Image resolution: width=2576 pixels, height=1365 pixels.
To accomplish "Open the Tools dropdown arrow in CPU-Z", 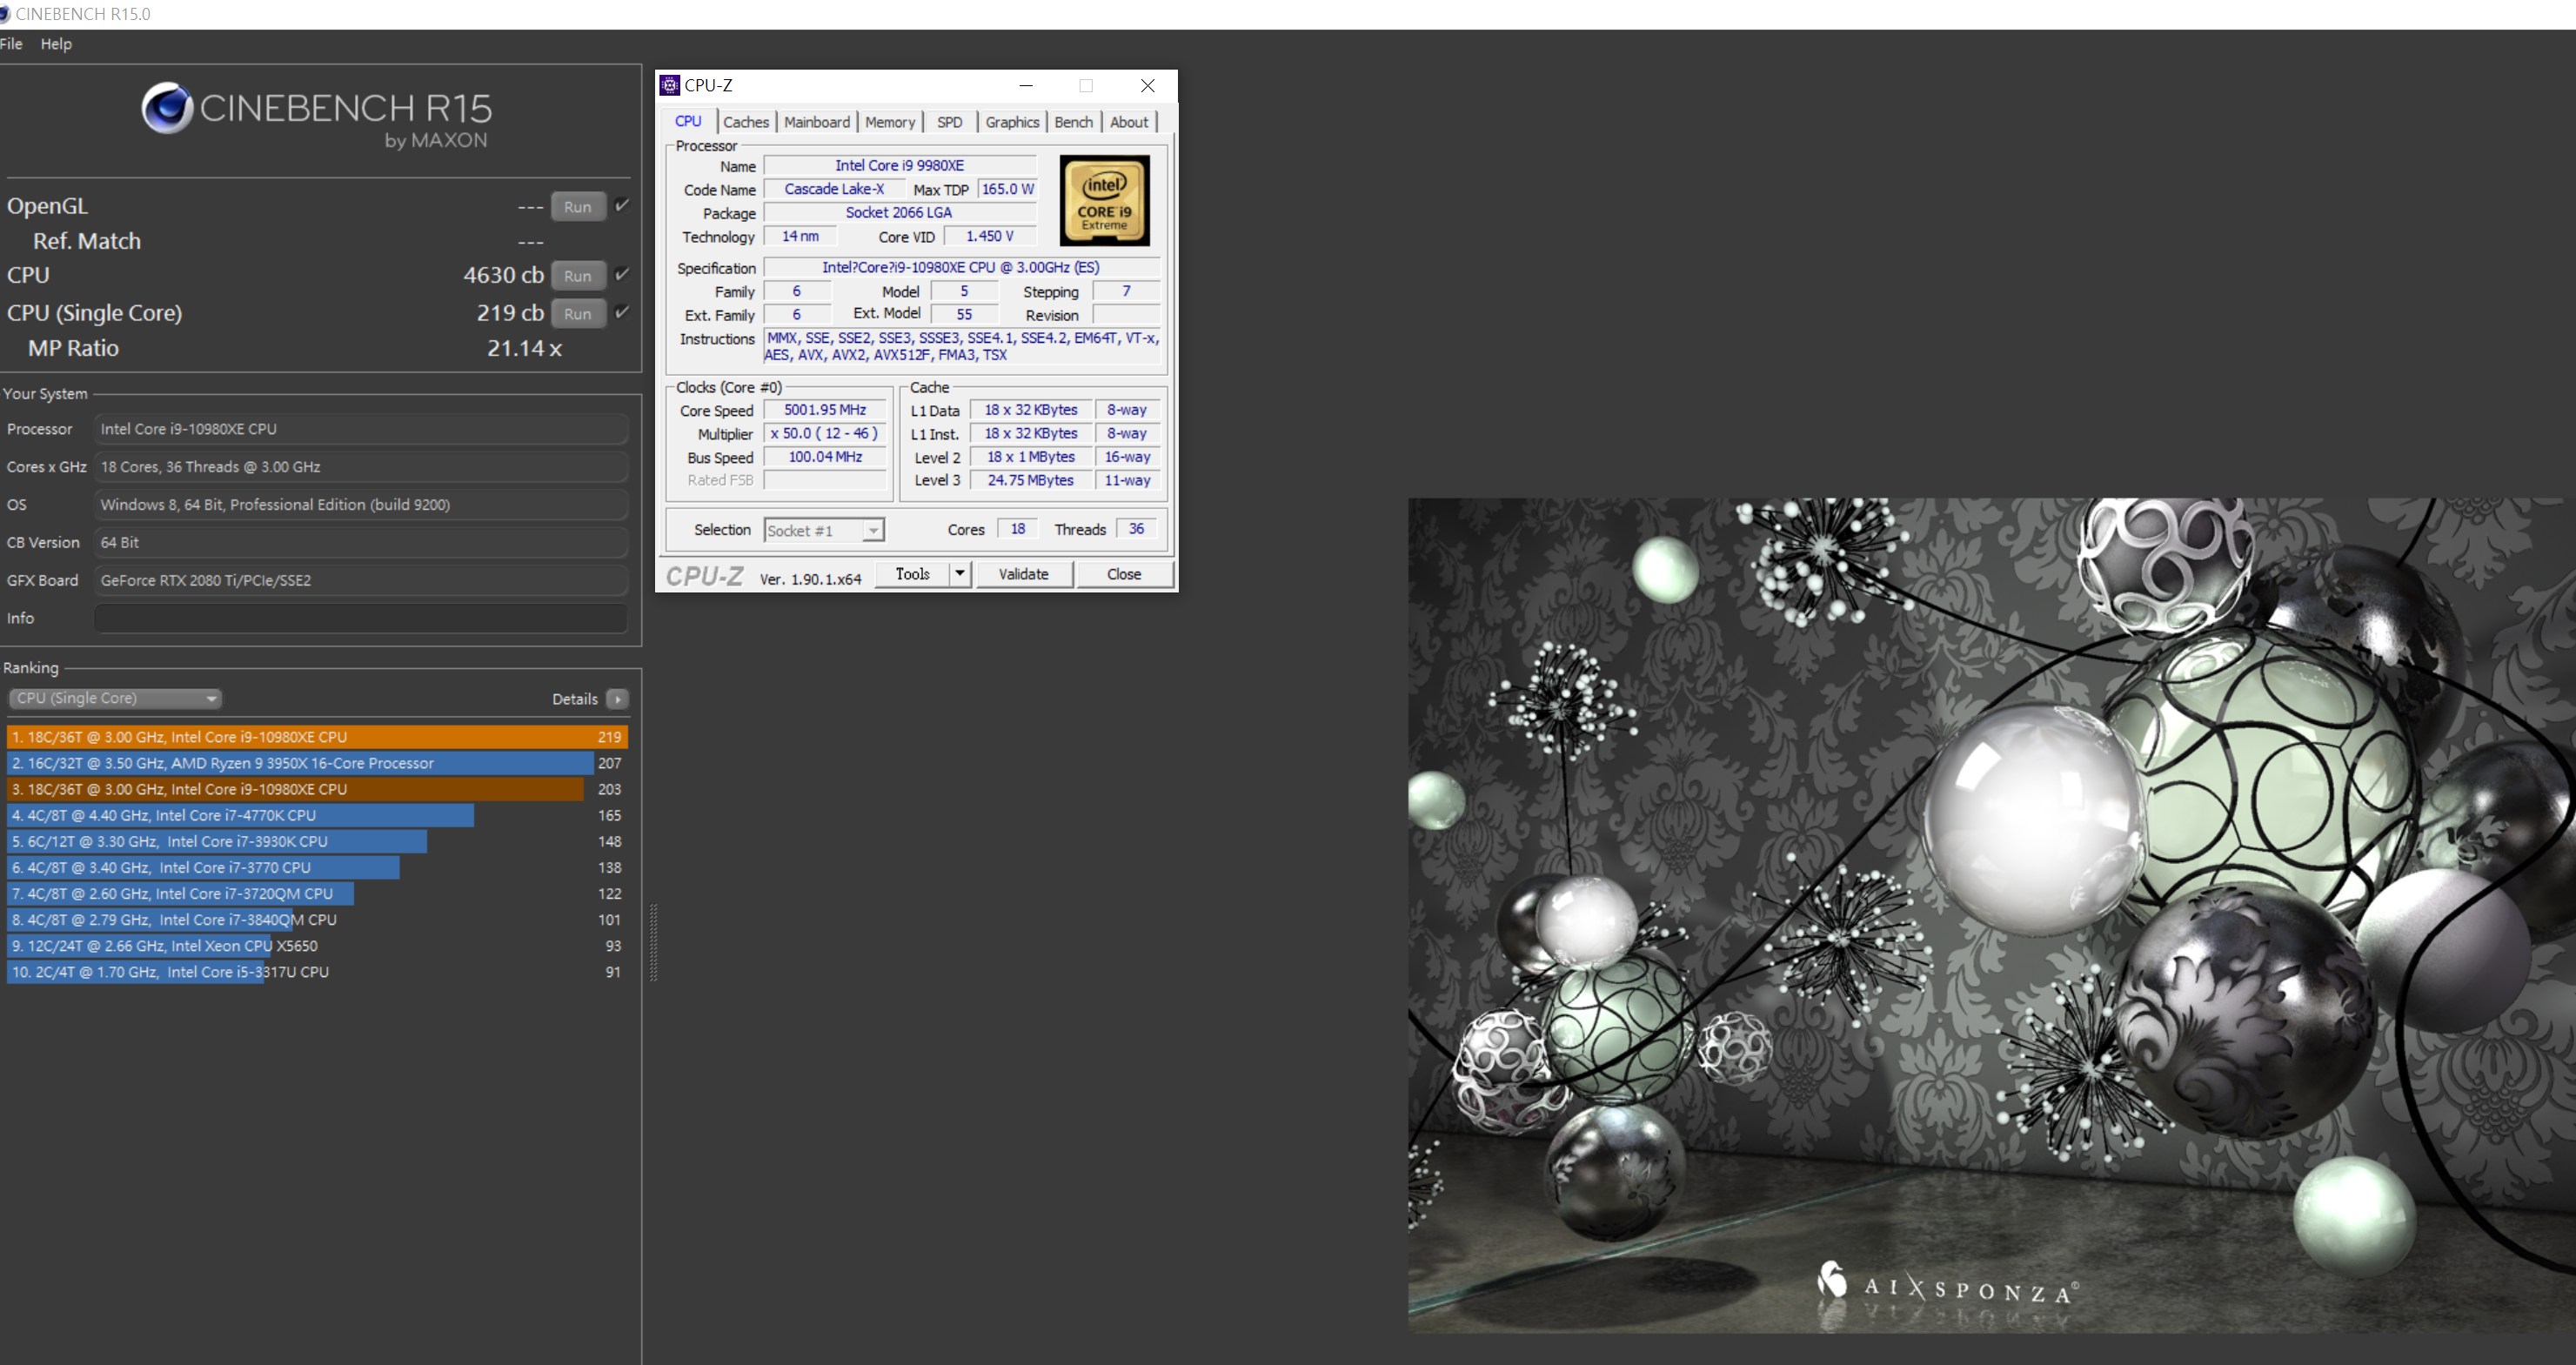I will click(960, 574).
